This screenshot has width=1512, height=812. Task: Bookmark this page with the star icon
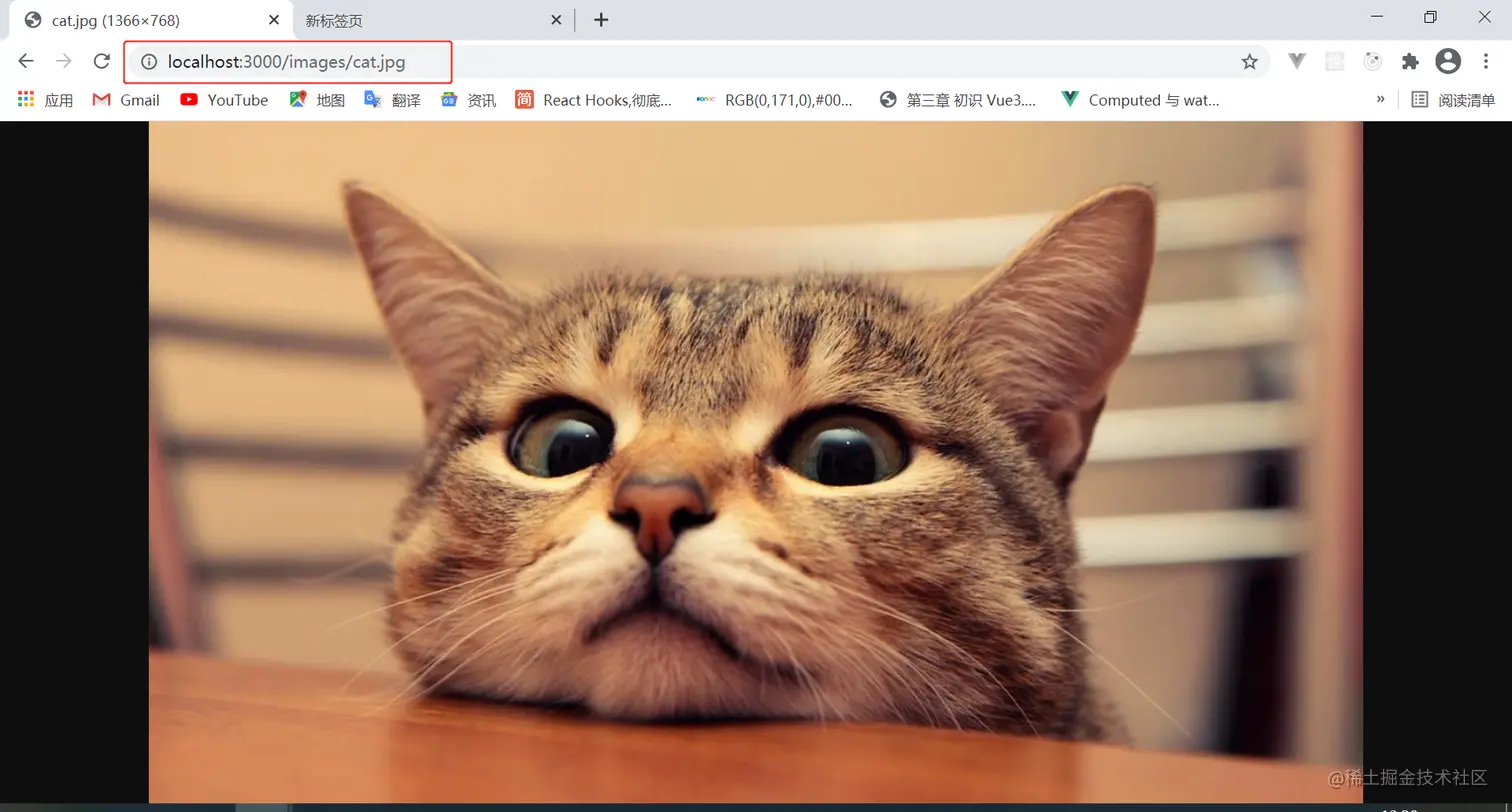tap(1249, 62)
